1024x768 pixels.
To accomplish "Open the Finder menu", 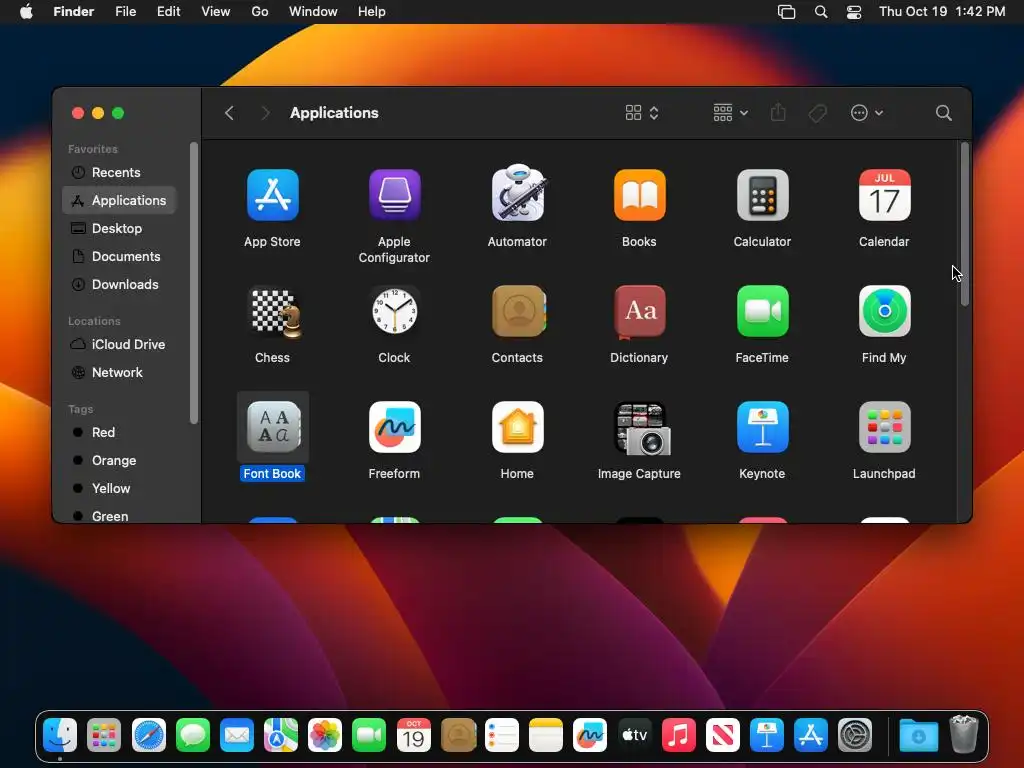I will 74,12.
